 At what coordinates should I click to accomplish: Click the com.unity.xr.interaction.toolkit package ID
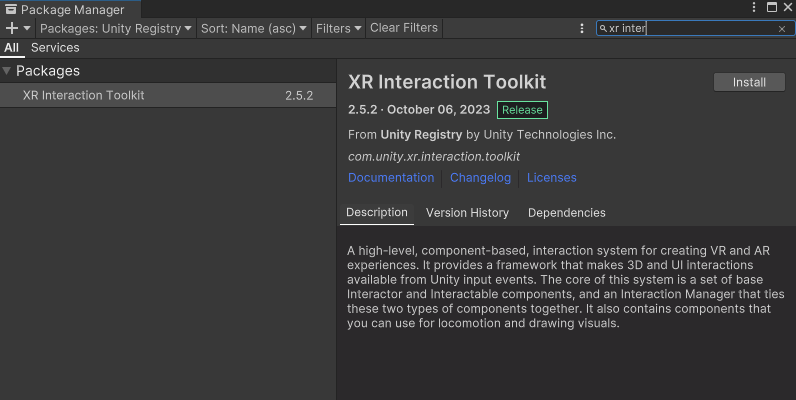click(x=434, y=157)
